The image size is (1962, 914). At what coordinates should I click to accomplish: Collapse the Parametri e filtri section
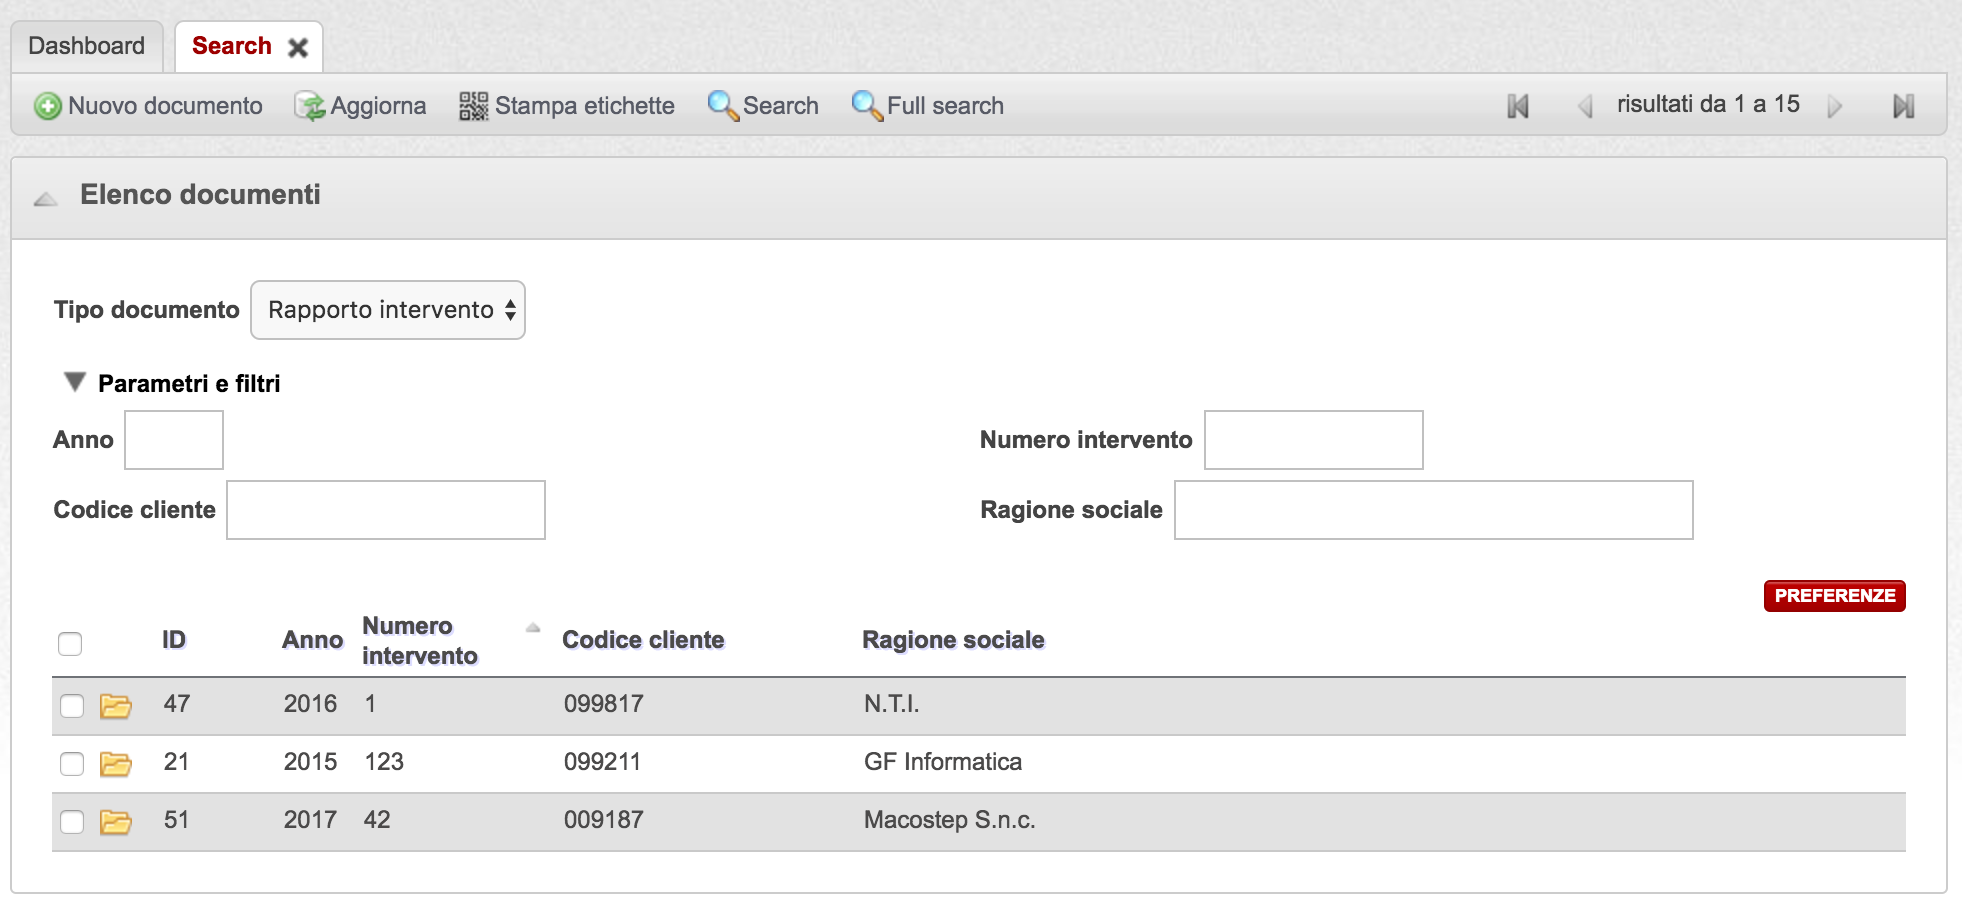point(74,382)
